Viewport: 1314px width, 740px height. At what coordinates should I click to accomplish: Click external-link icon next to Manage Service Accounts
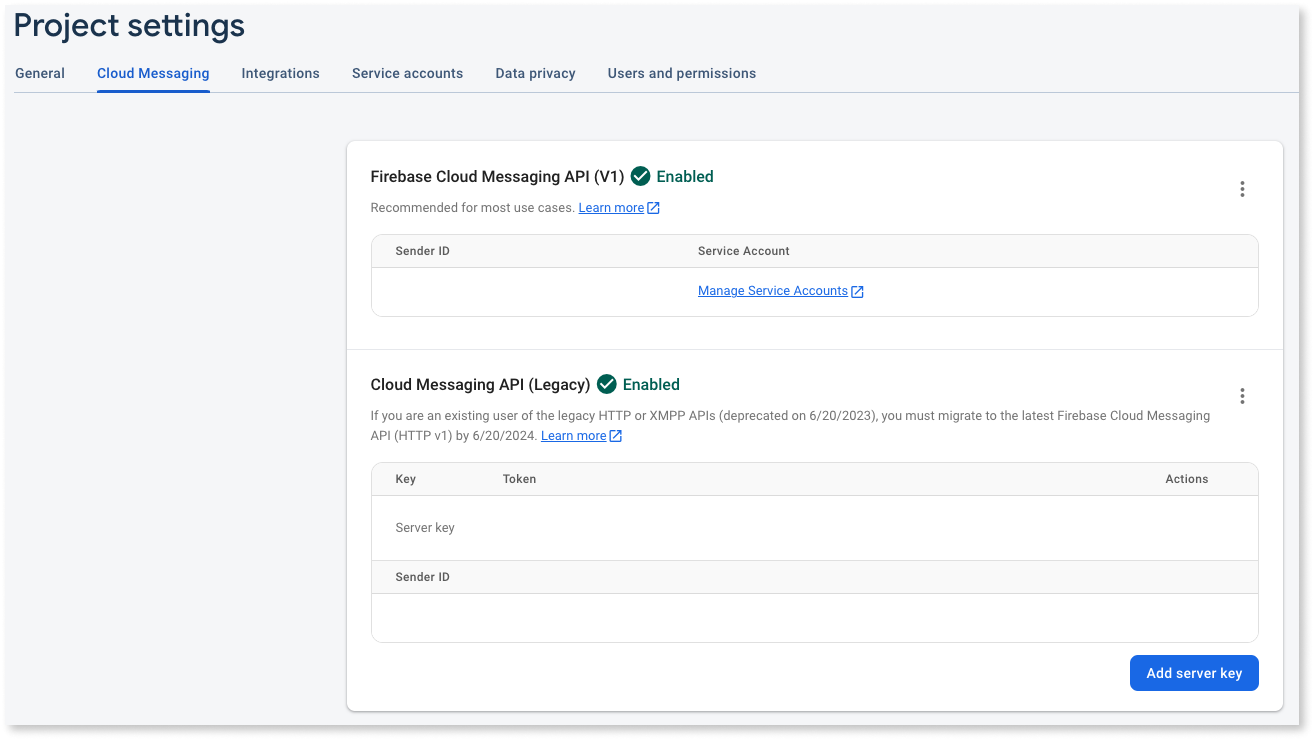tap(857, 291)
